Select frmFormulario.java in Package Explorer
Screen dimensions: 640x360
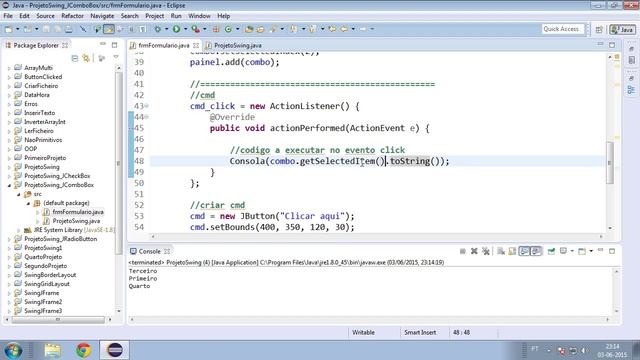[x=78, y=212]
